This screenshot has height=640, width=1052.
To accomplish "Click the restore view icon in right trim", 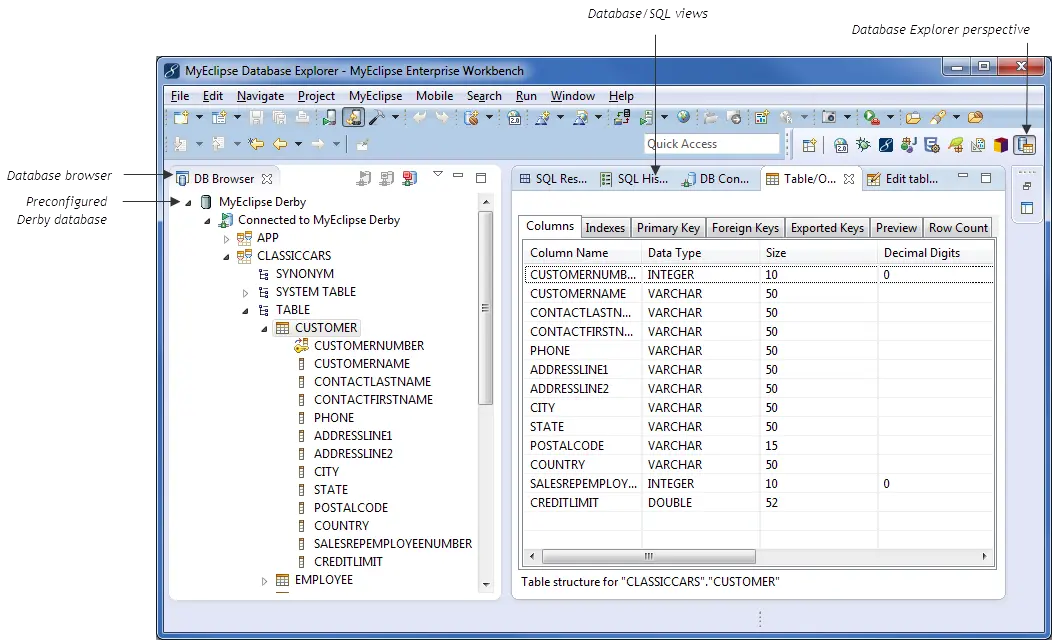I will (x=1027, y=186).
